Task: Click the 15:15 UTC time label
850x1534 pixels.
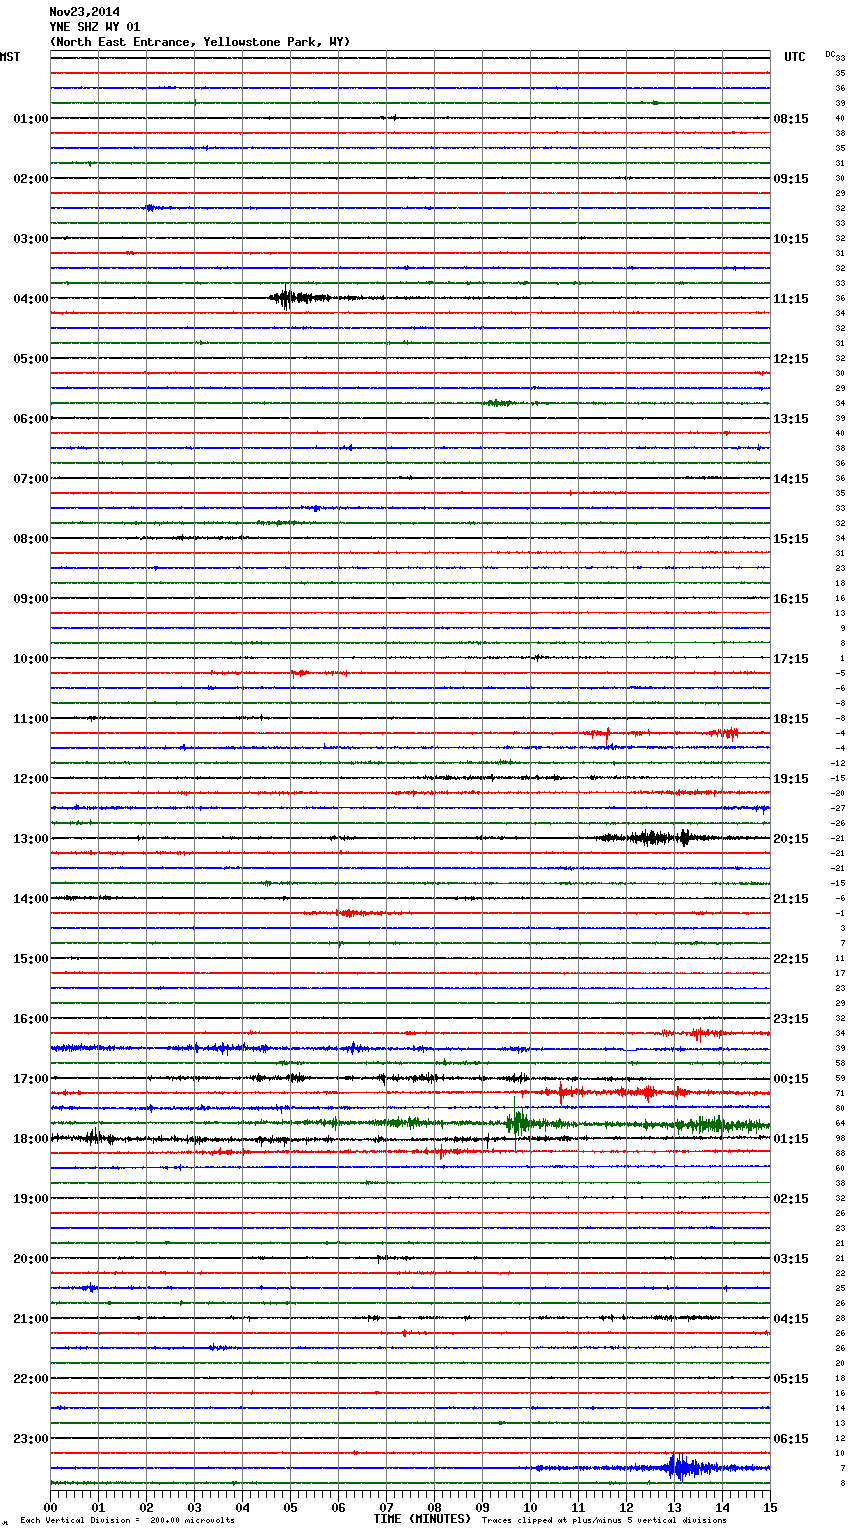Action: (791, 539)
